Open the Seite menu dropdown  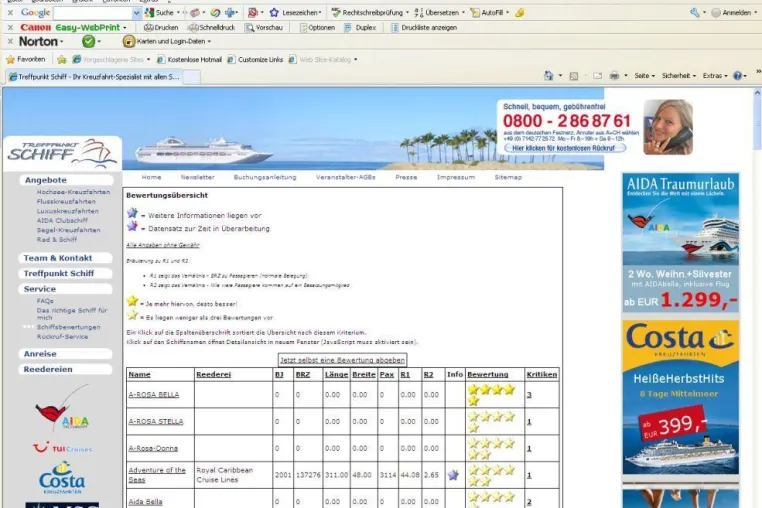click(x=644, y=75)
